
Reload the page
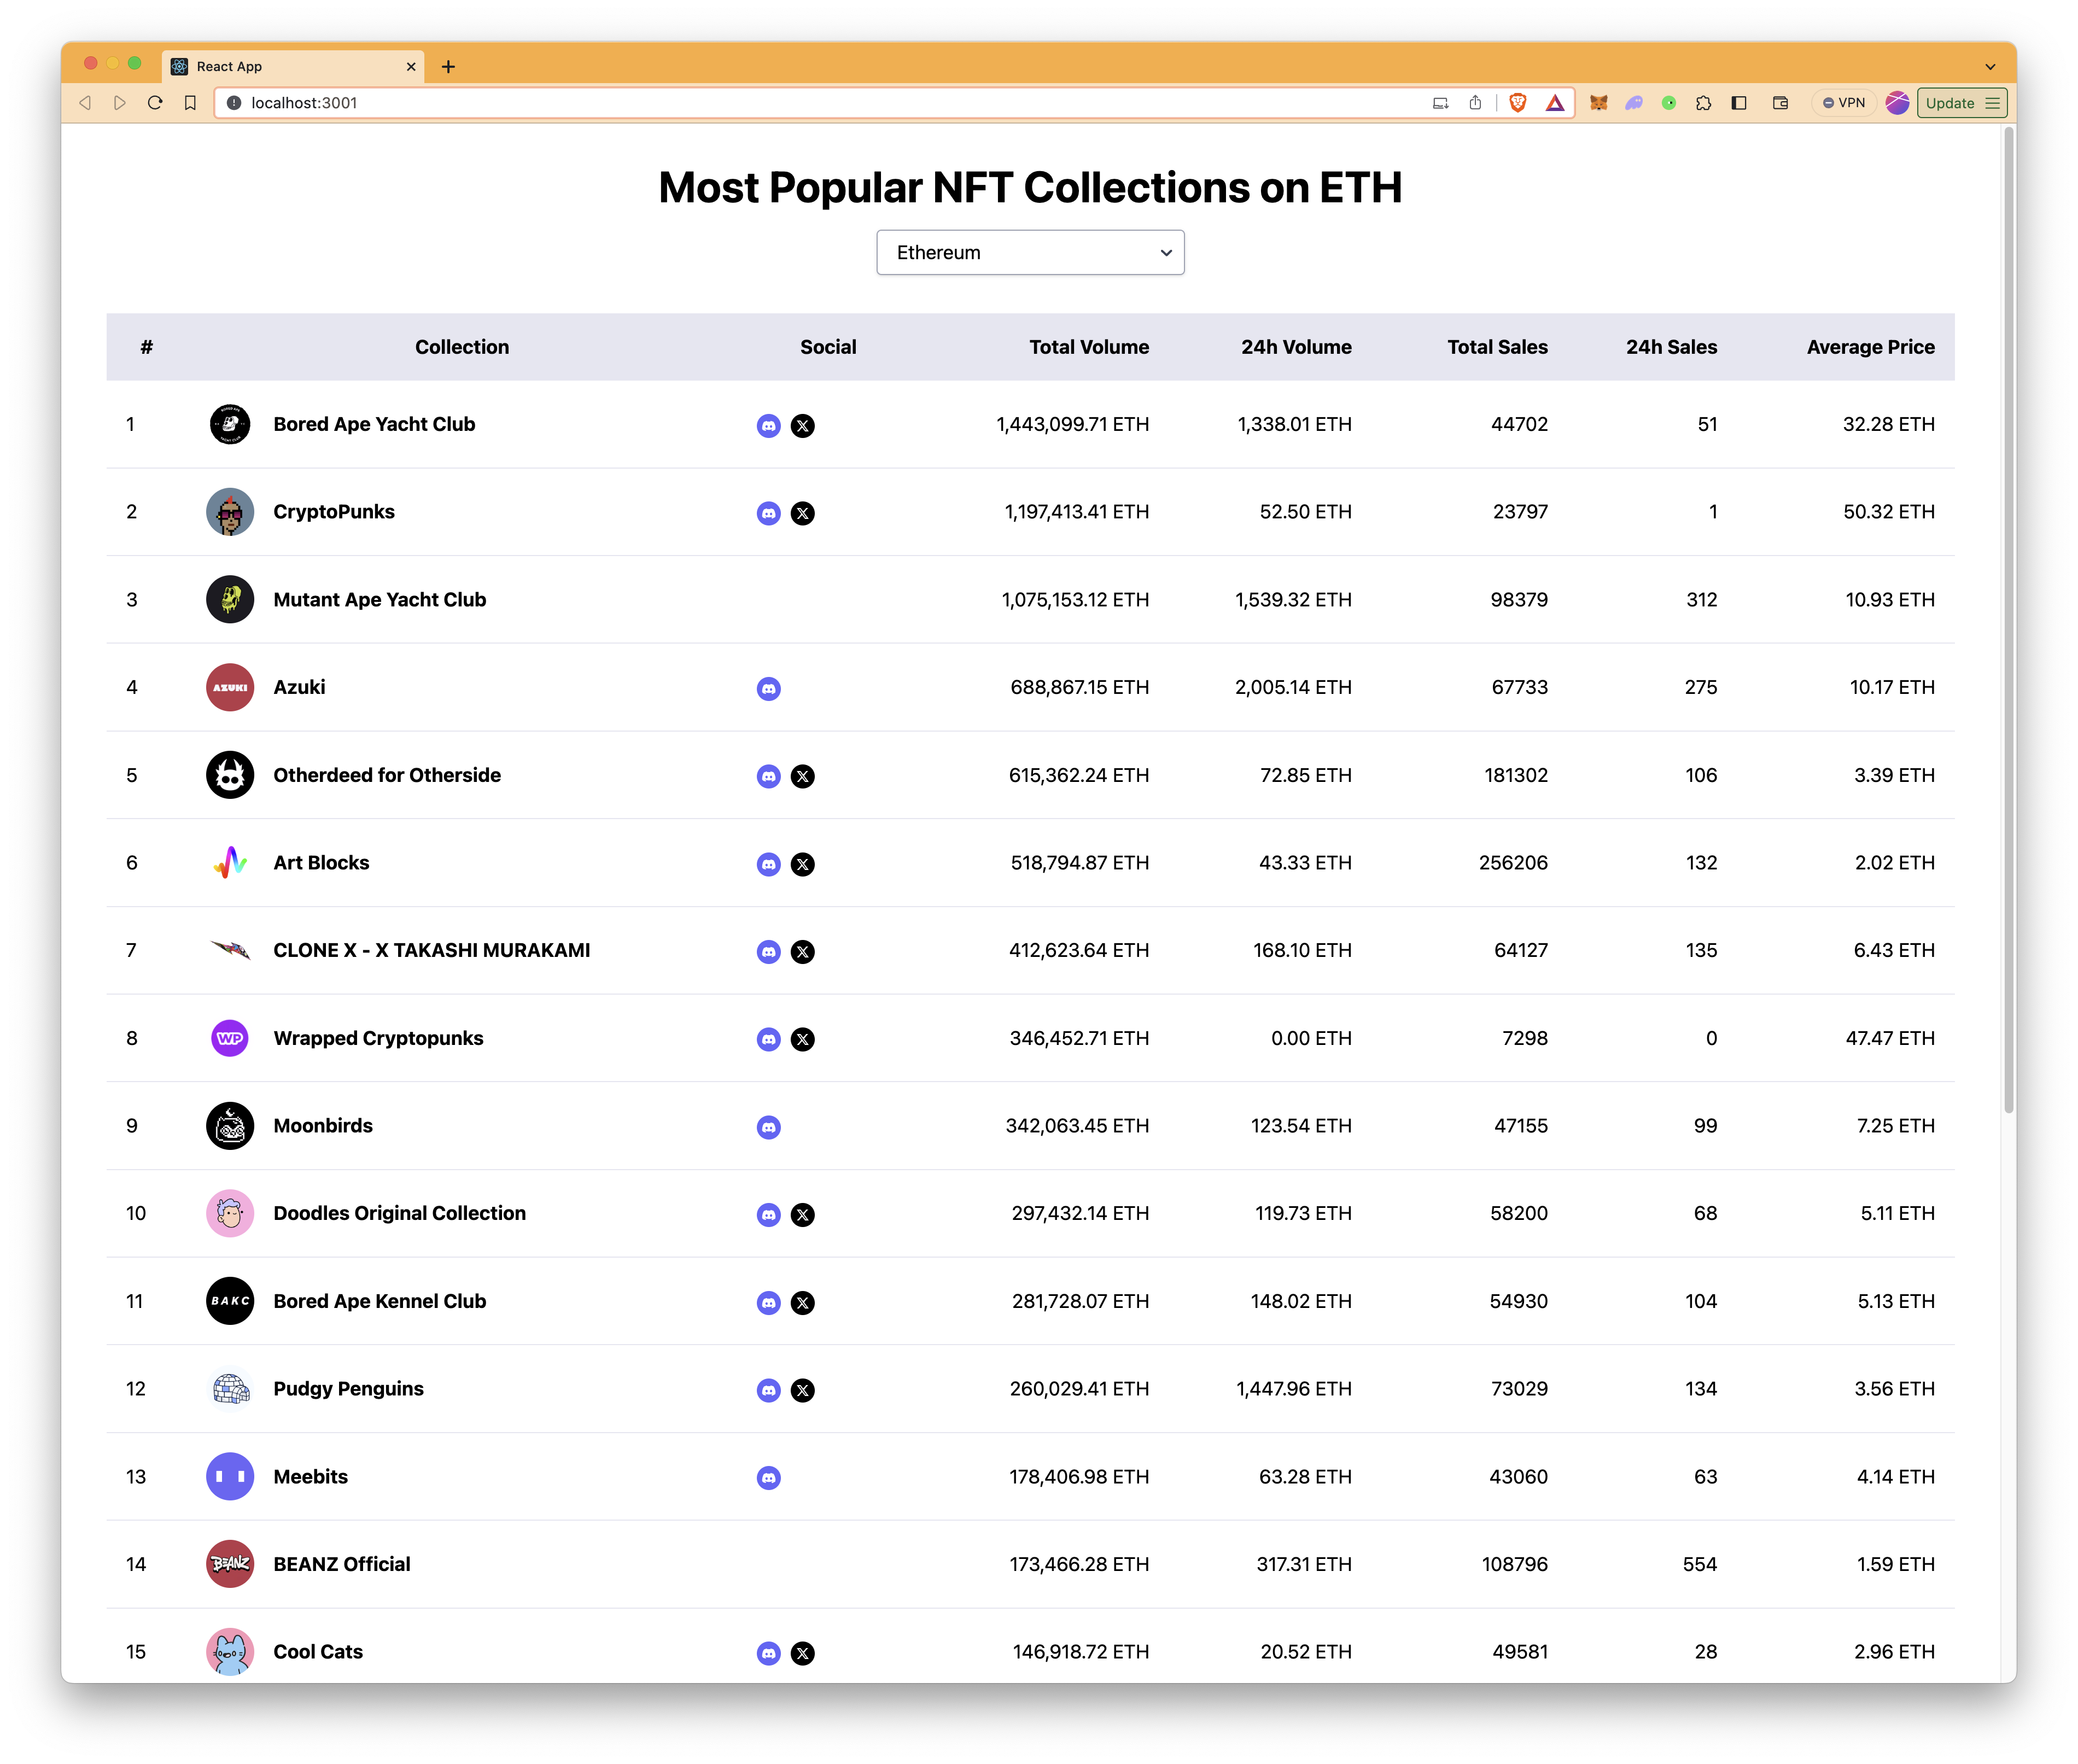(x=155, y=102)
